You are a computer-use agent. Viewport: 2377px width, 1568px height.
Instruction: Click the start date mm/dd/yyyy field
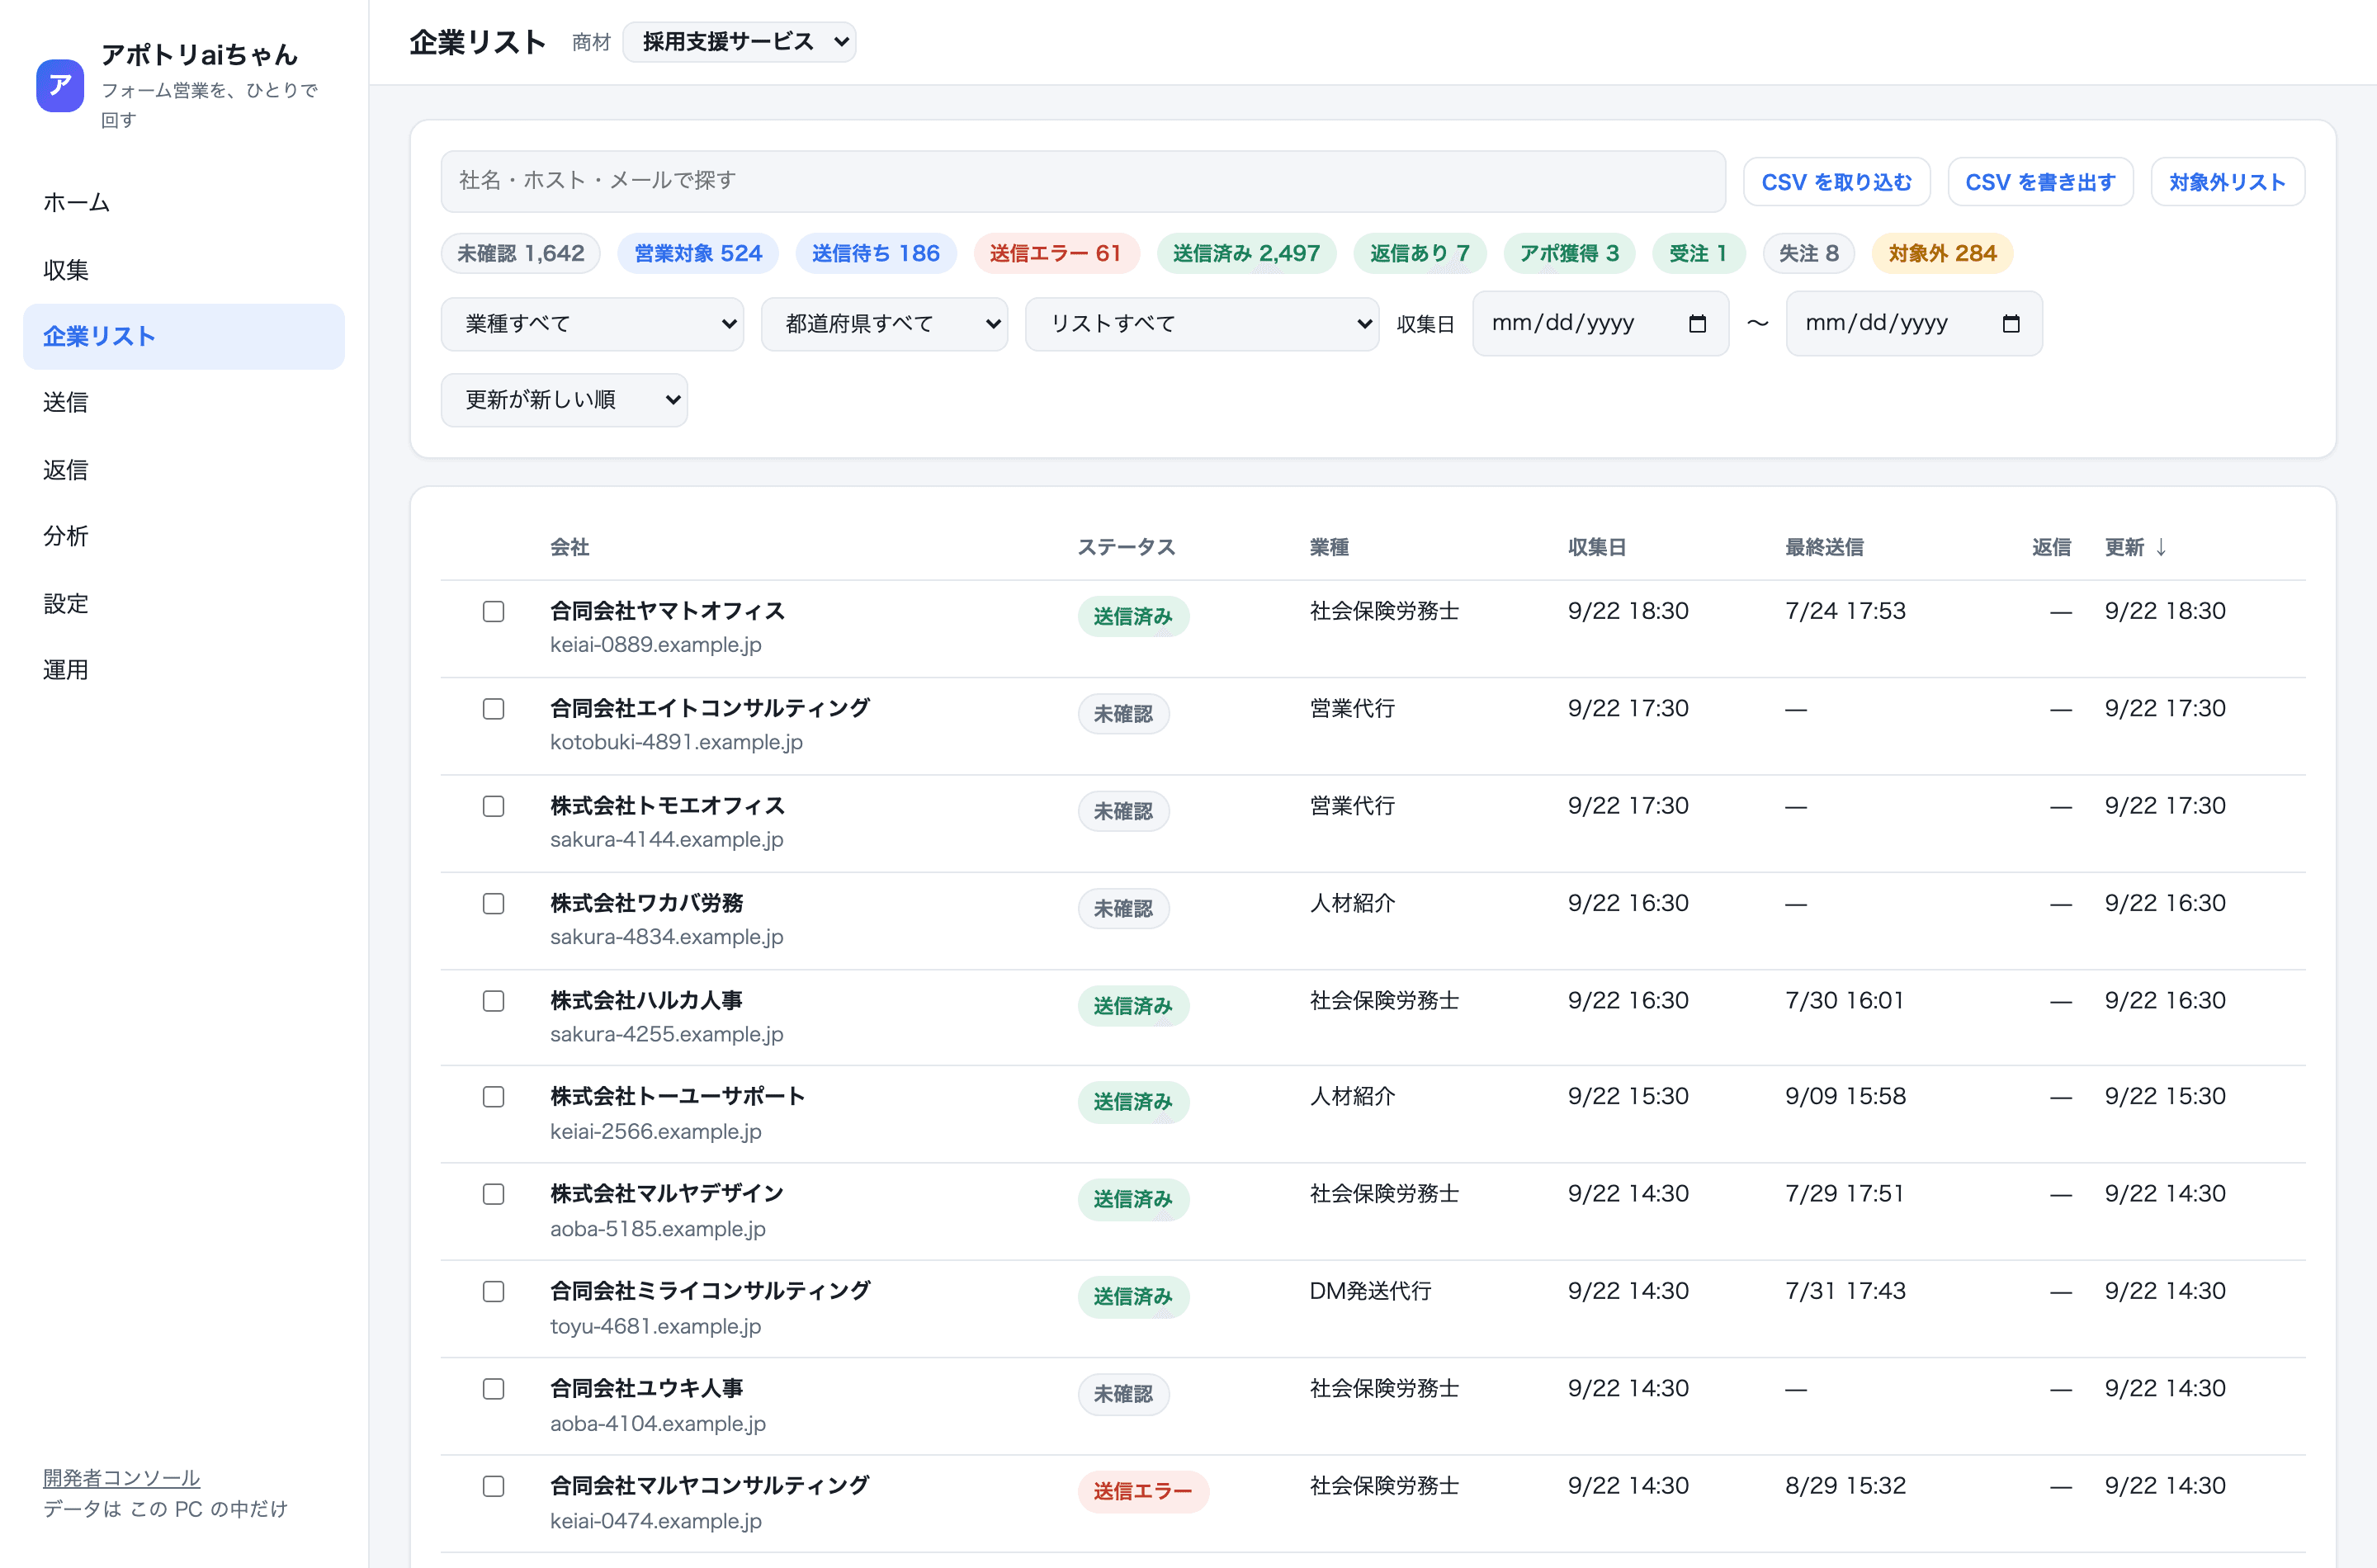[x=1600, y=324]
